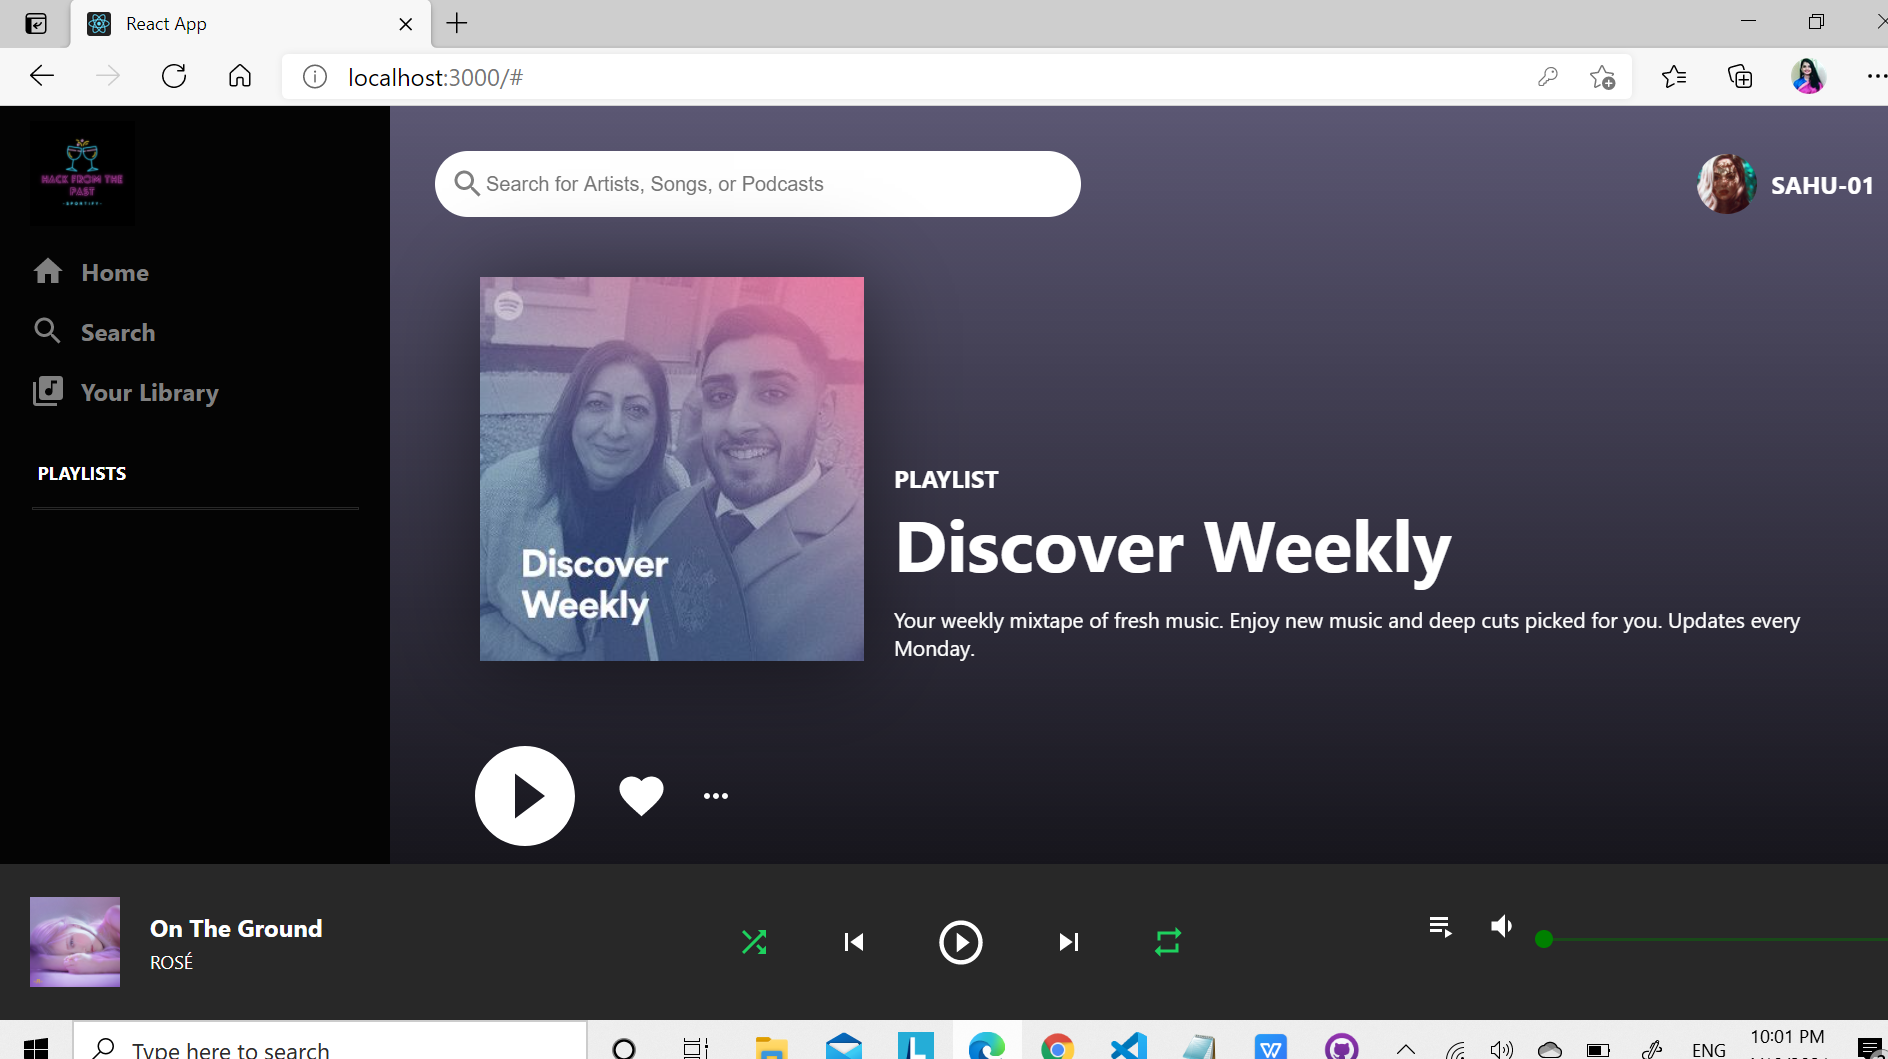Click the ROSÉ artist name
This screenshot has height=1059, width=1888.
pos(171,962)
